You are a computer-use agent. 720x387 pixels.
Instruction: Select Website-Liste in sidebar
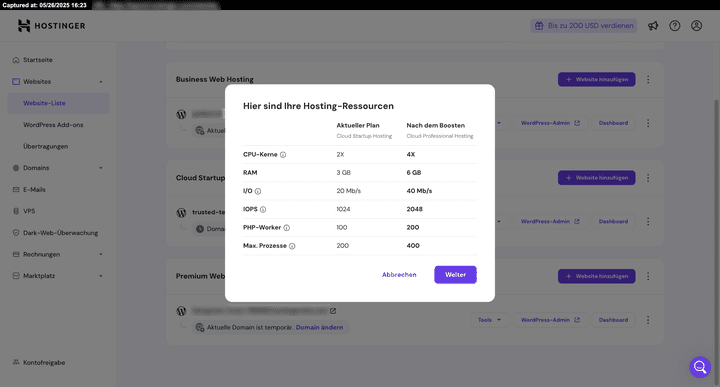(x=58, y=103)
